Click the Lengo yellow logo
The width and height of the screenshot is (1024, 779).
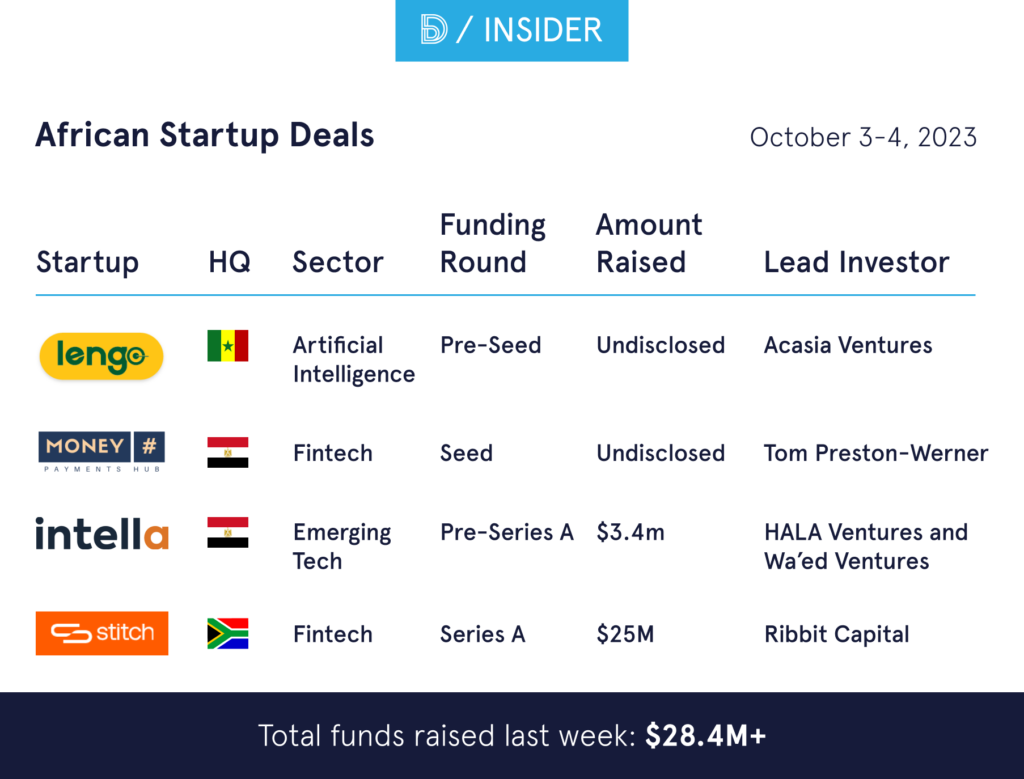tap(101, 357)
